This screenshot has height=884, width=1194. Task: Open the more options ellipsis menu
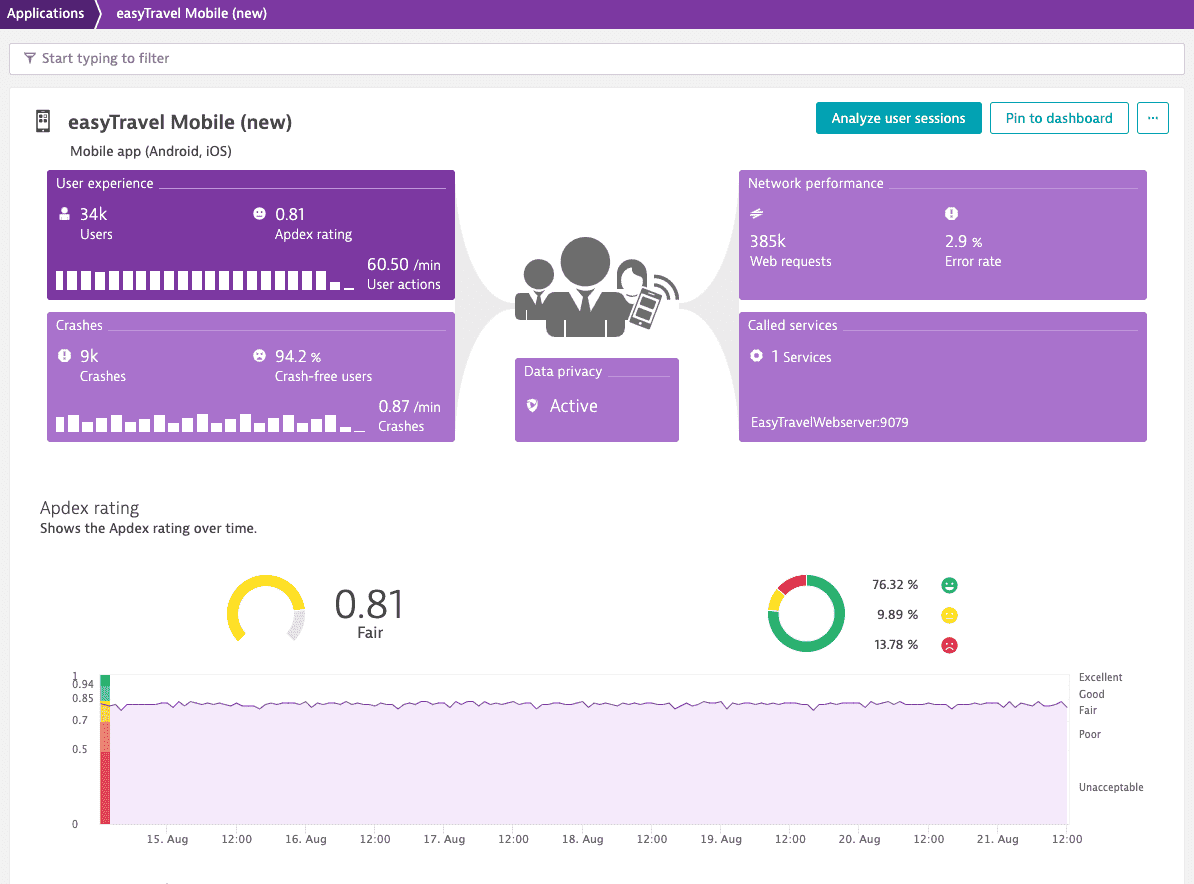tap(1152, 118)
